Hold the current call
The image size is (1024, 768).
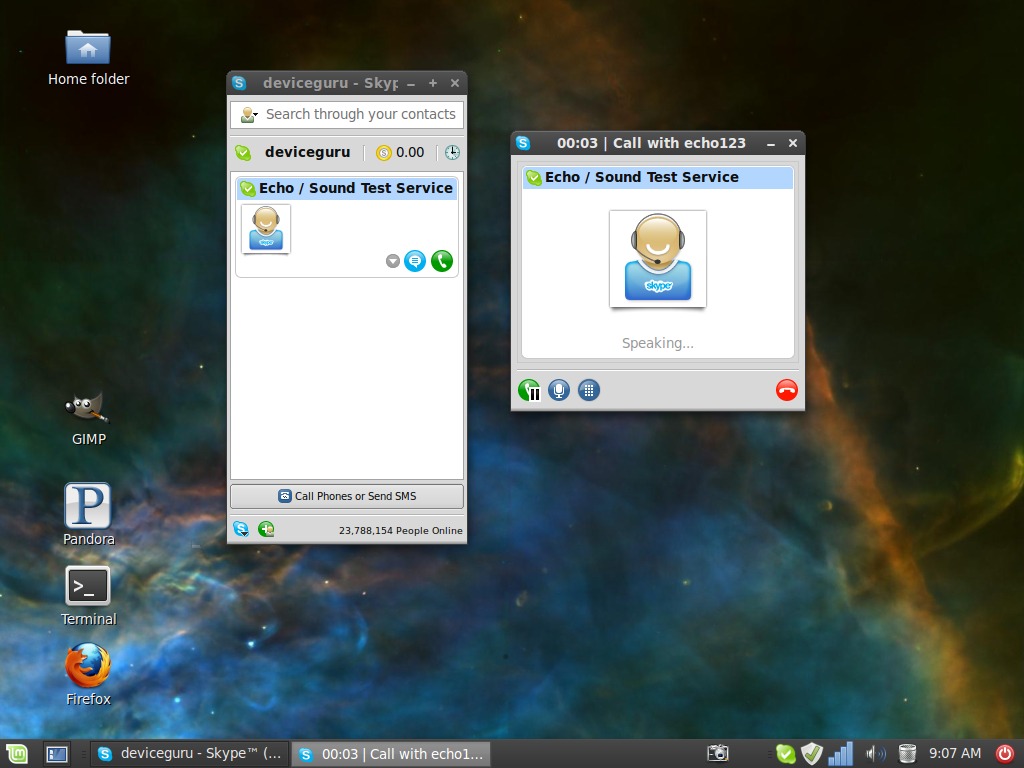529,391
